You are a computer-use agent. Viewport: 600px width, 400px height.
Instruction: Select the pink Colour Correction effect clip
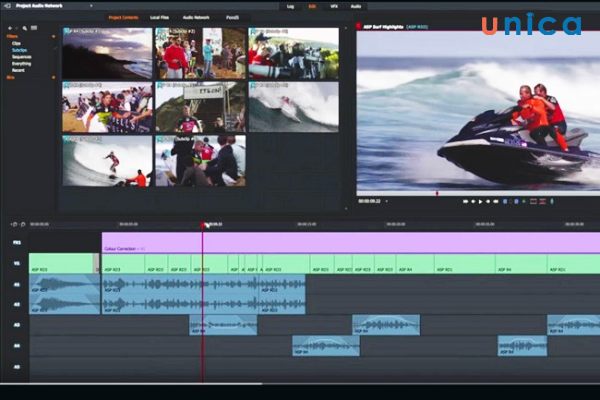tap(351, 243)
